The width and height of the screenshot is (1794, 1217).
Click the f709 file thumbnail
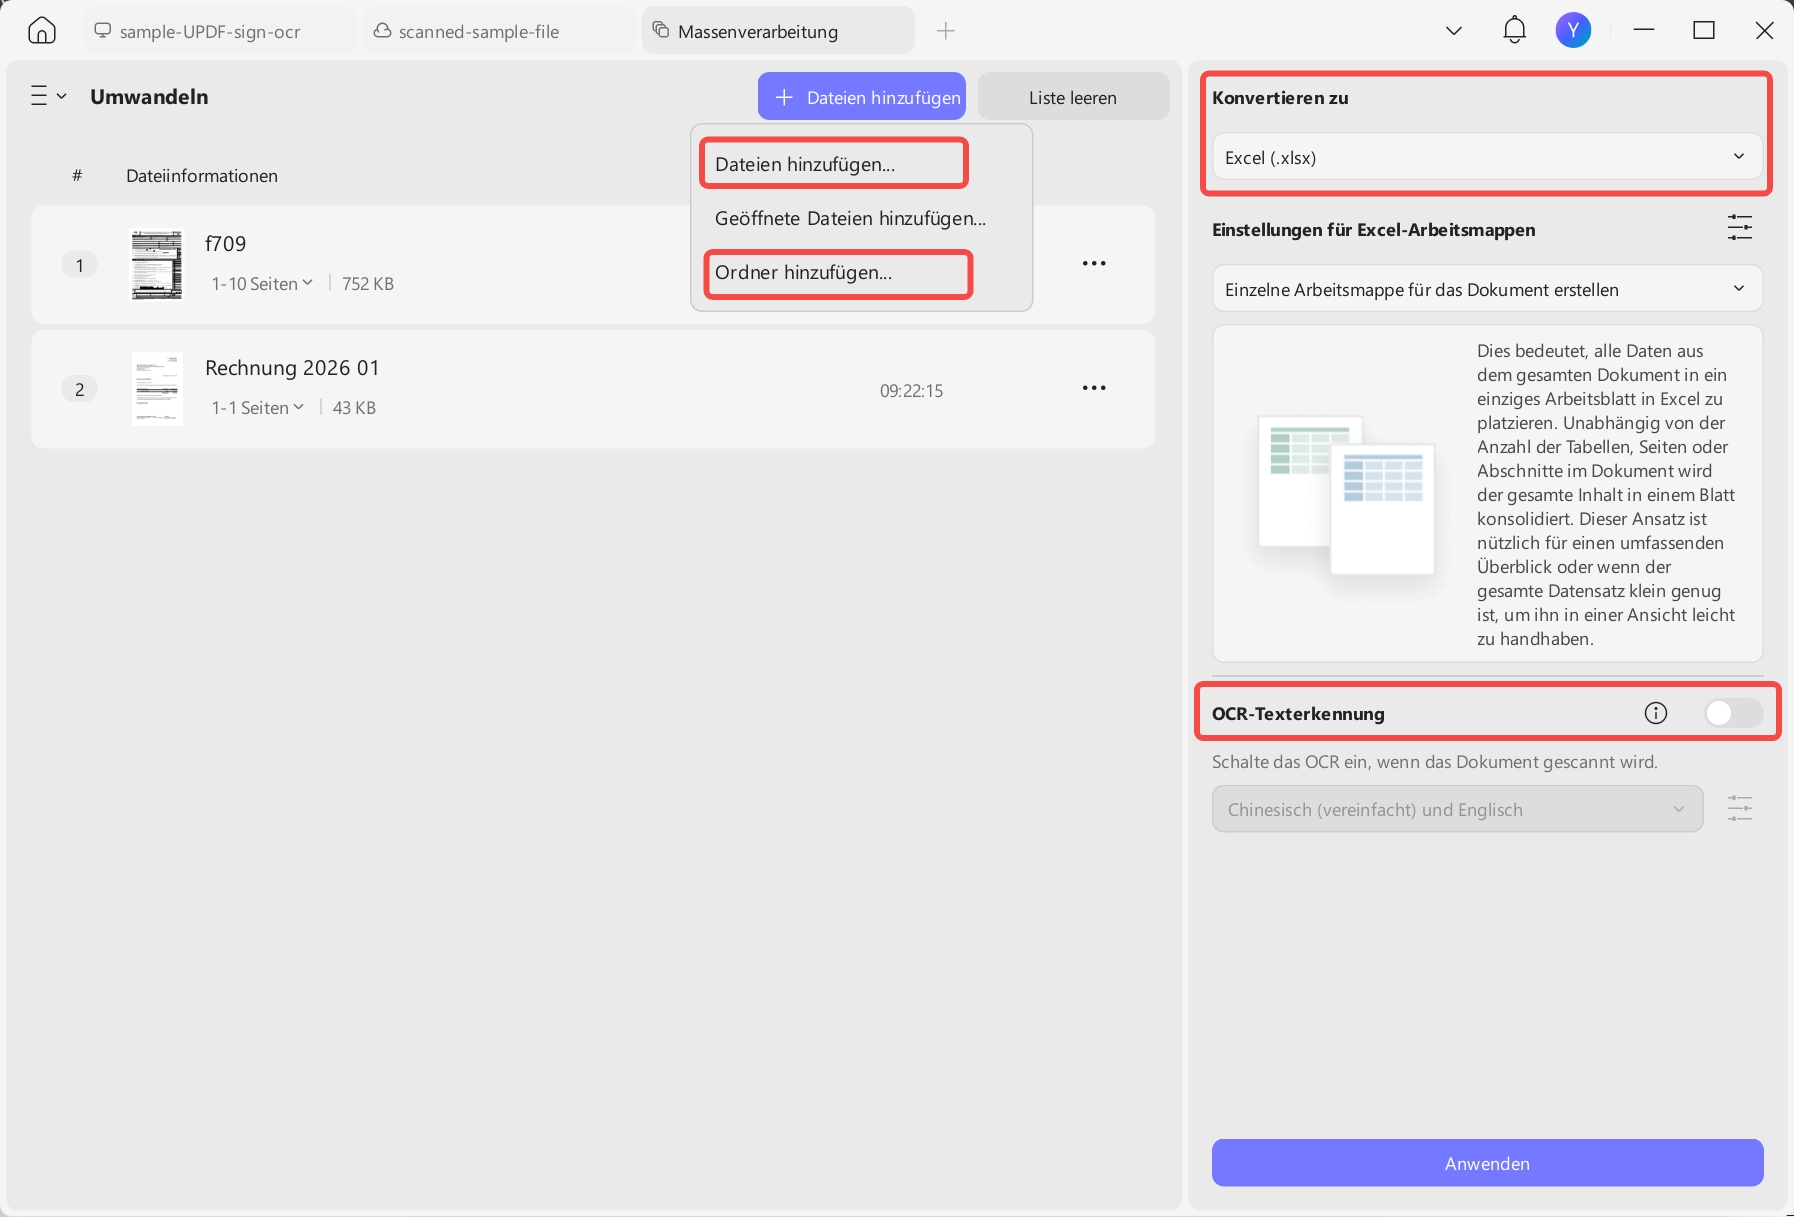[x=157, y=265]
